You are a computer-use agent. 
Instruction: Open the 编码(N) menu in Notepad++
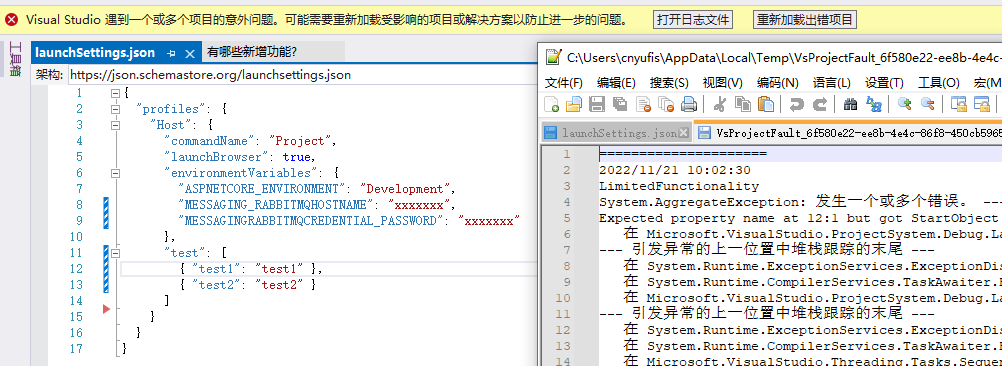(778, 83)
